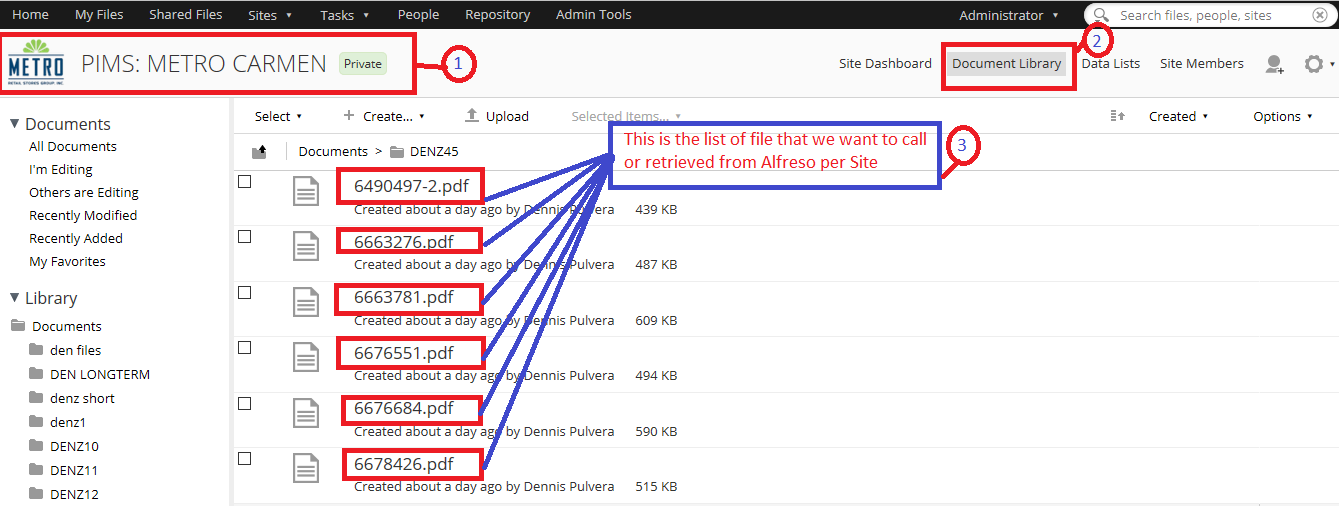Open the site configuration gear icon
Image resolution: width=1339 pixels, height=506 pixels.
(x=1314, y=64)
